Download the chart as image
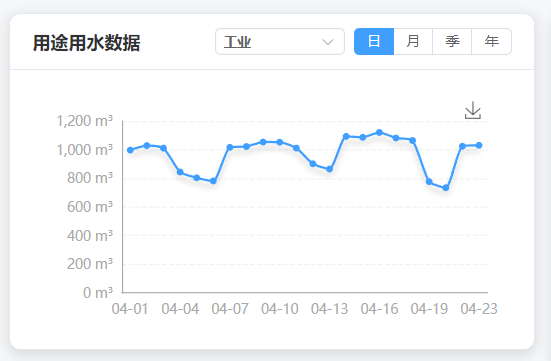Screen dimensions: 551x361 [473, 110]
